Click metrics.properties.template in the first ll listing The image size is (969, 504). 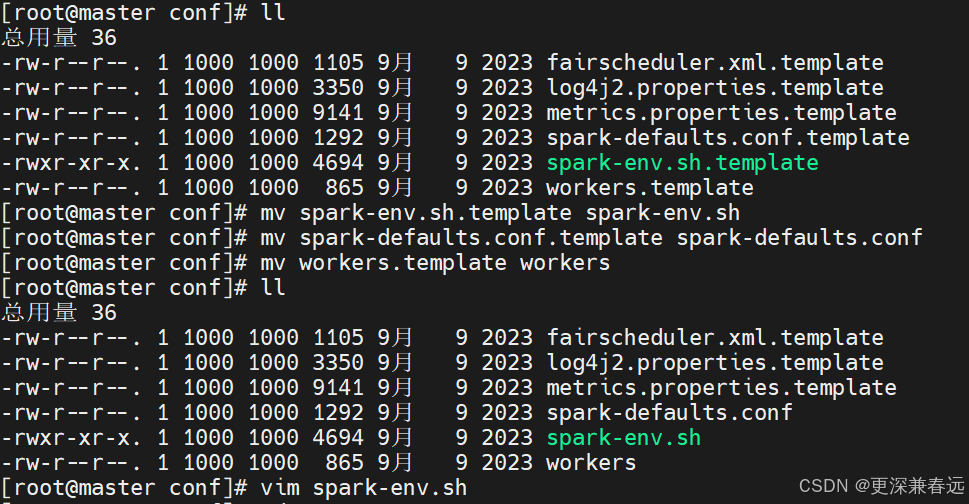[x=721, y=113]
